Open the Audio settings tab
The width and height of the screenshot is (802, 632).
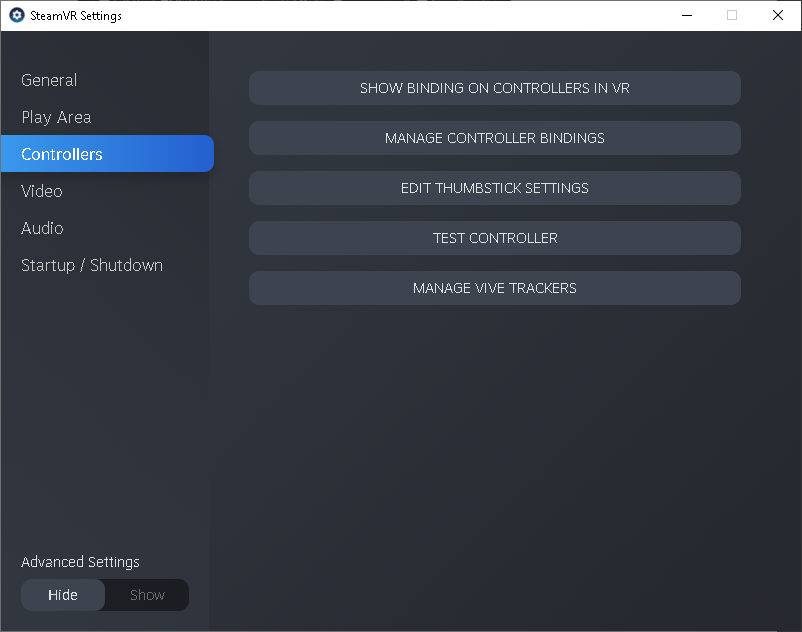coord(42,228)
